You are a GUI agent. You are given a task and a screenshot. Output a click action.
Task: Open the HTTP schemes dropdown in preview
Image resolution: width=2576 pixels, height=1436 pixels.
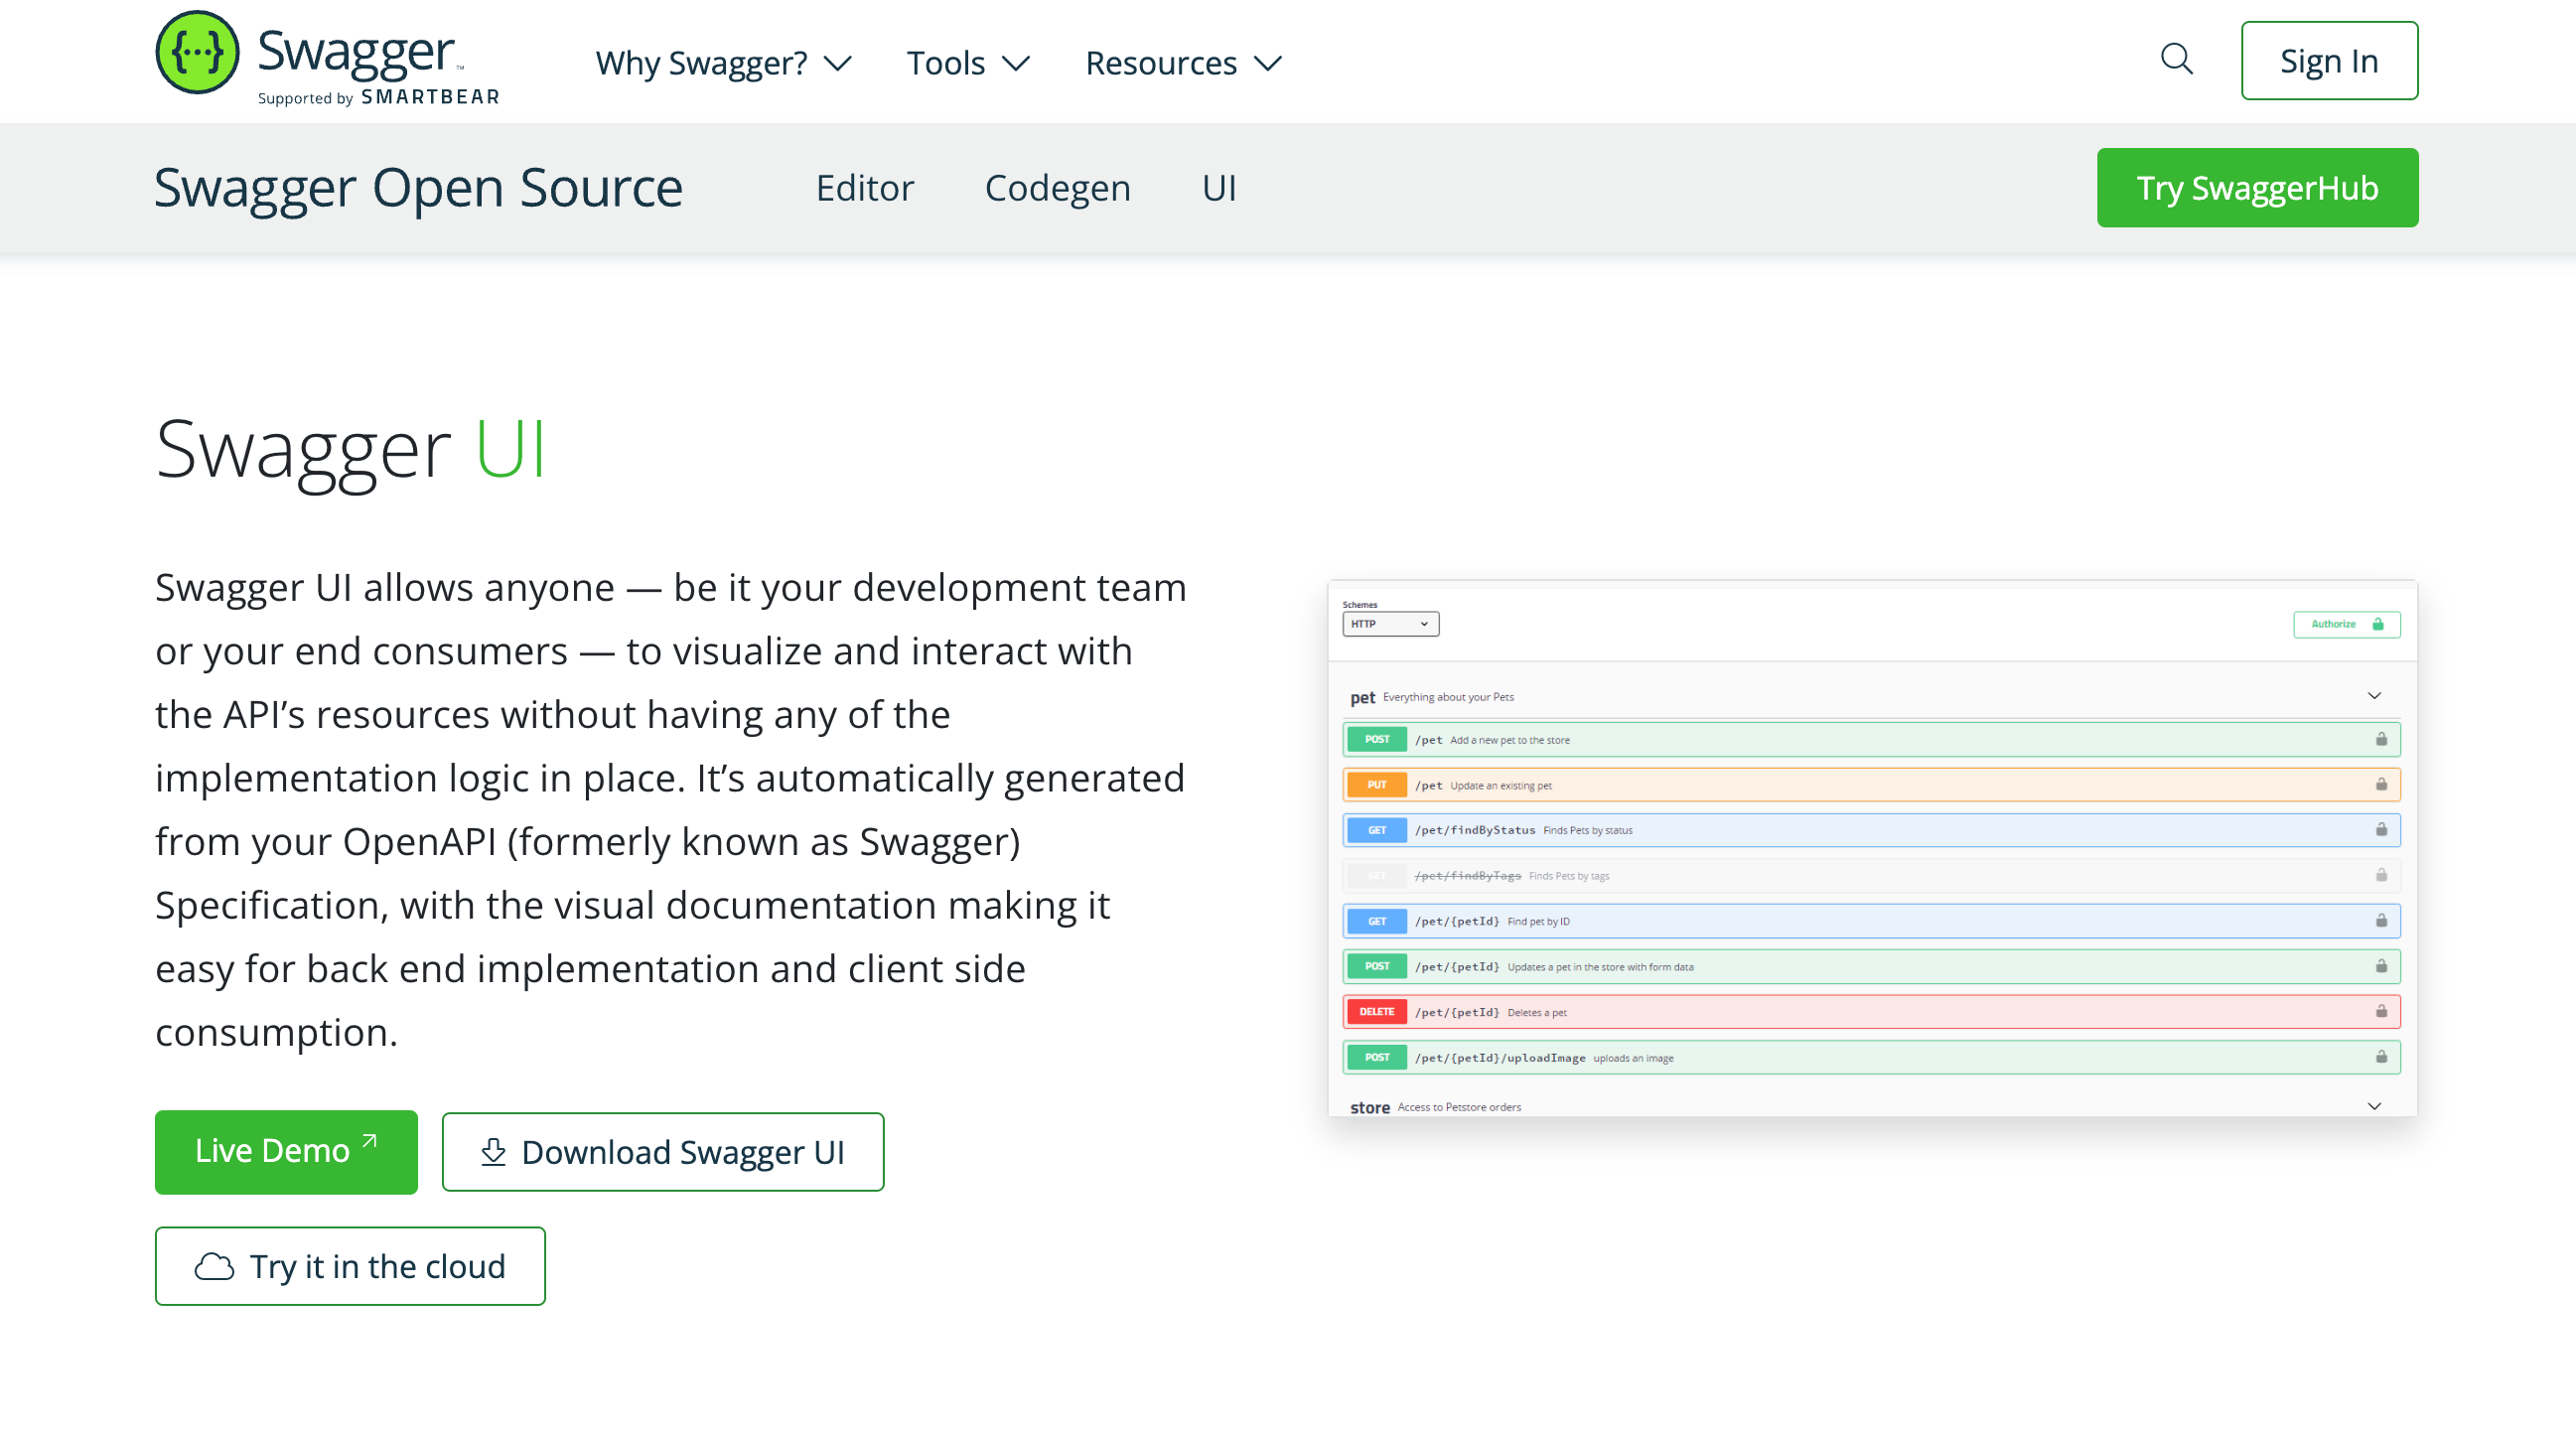(1390, 624)
